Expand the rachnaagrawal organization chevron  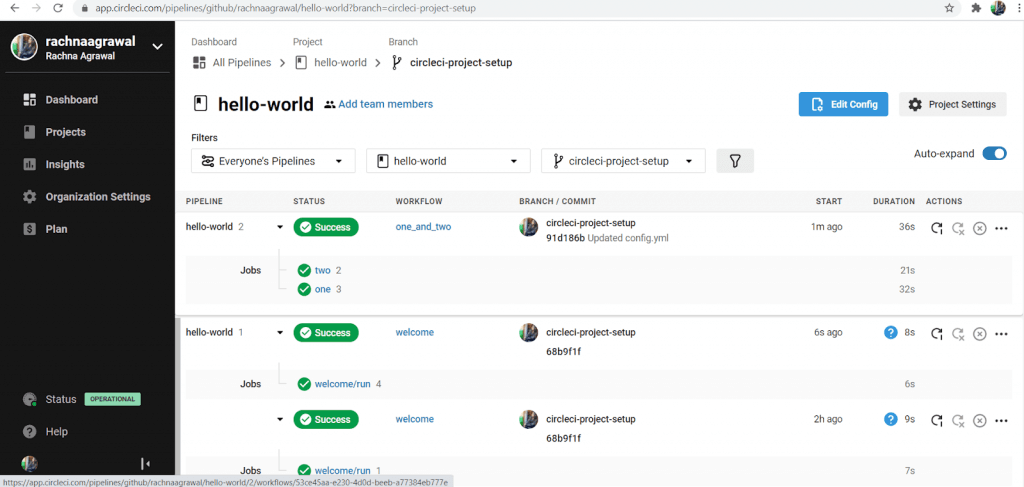(x=157, y=46)
